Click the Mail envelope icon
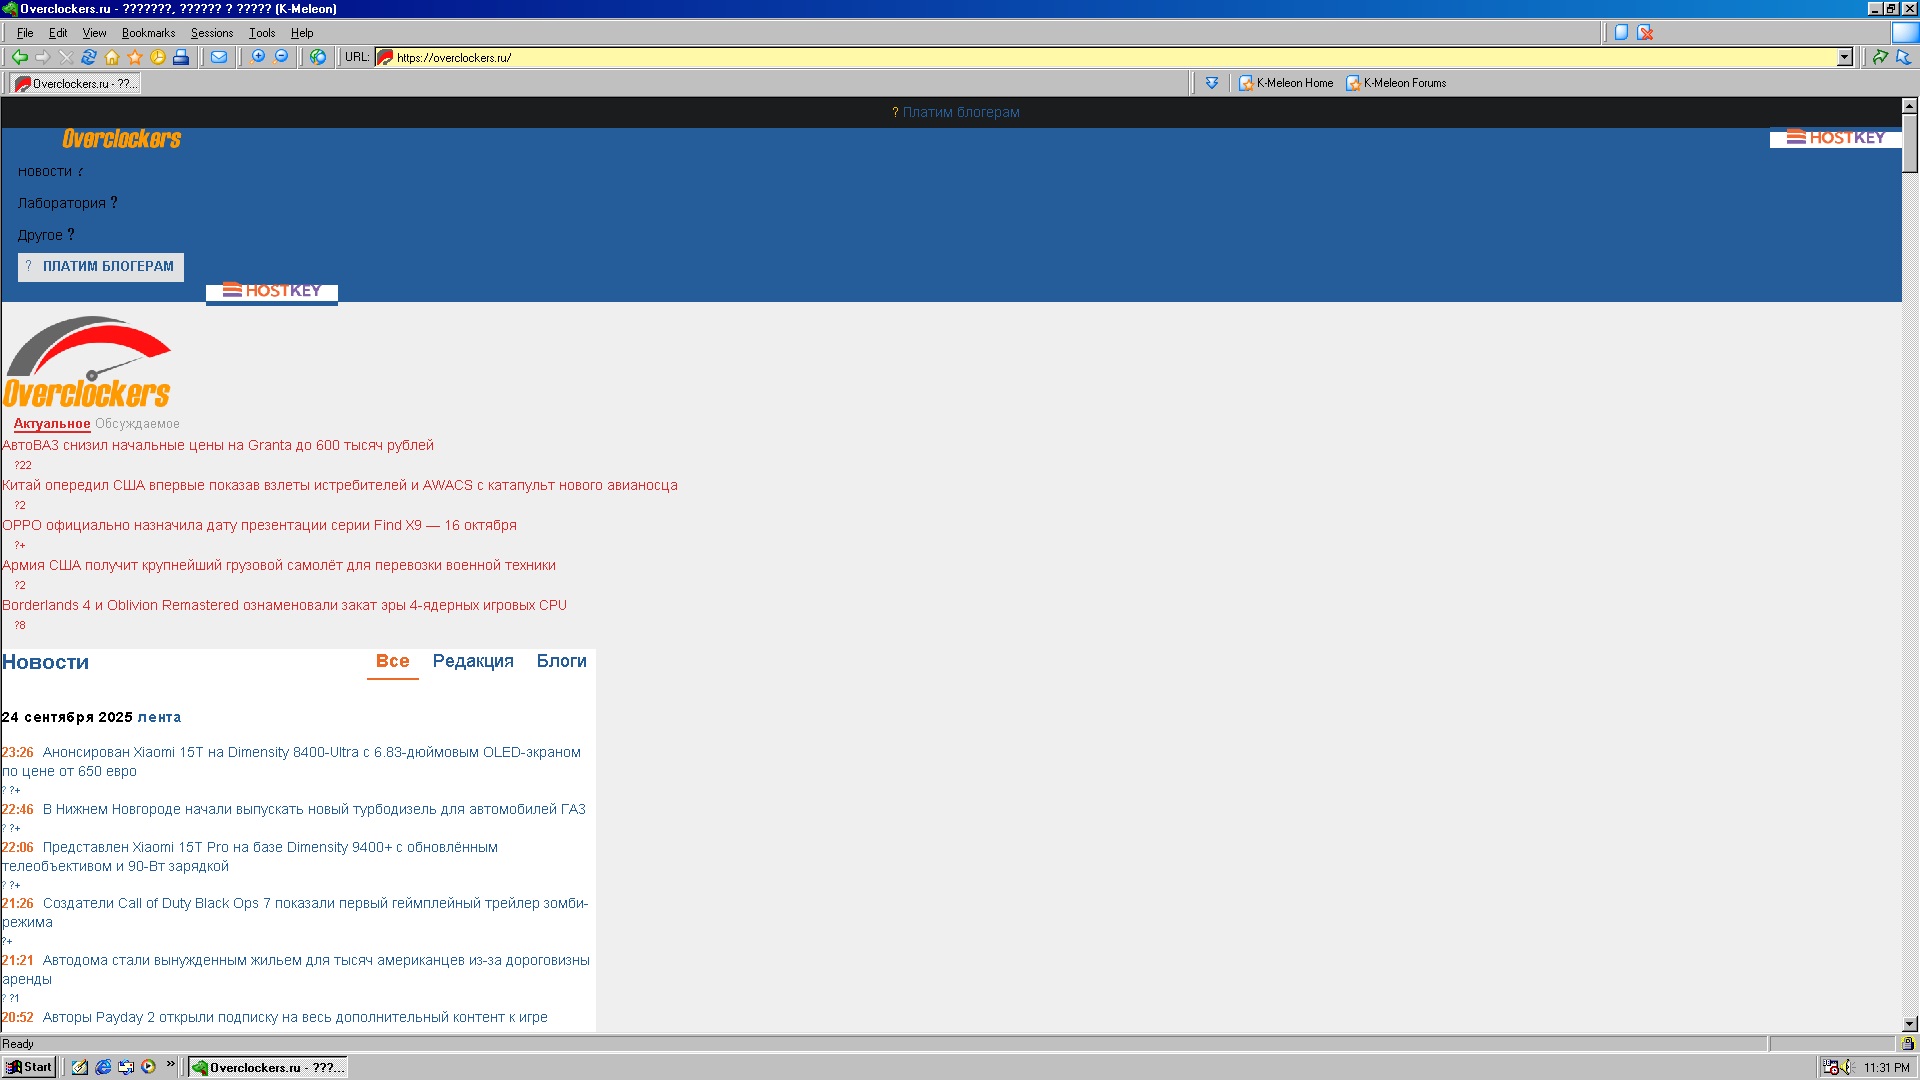The height and width of the screenshot is (1080, 1920). pyautogui.click(x=219, y=57)
